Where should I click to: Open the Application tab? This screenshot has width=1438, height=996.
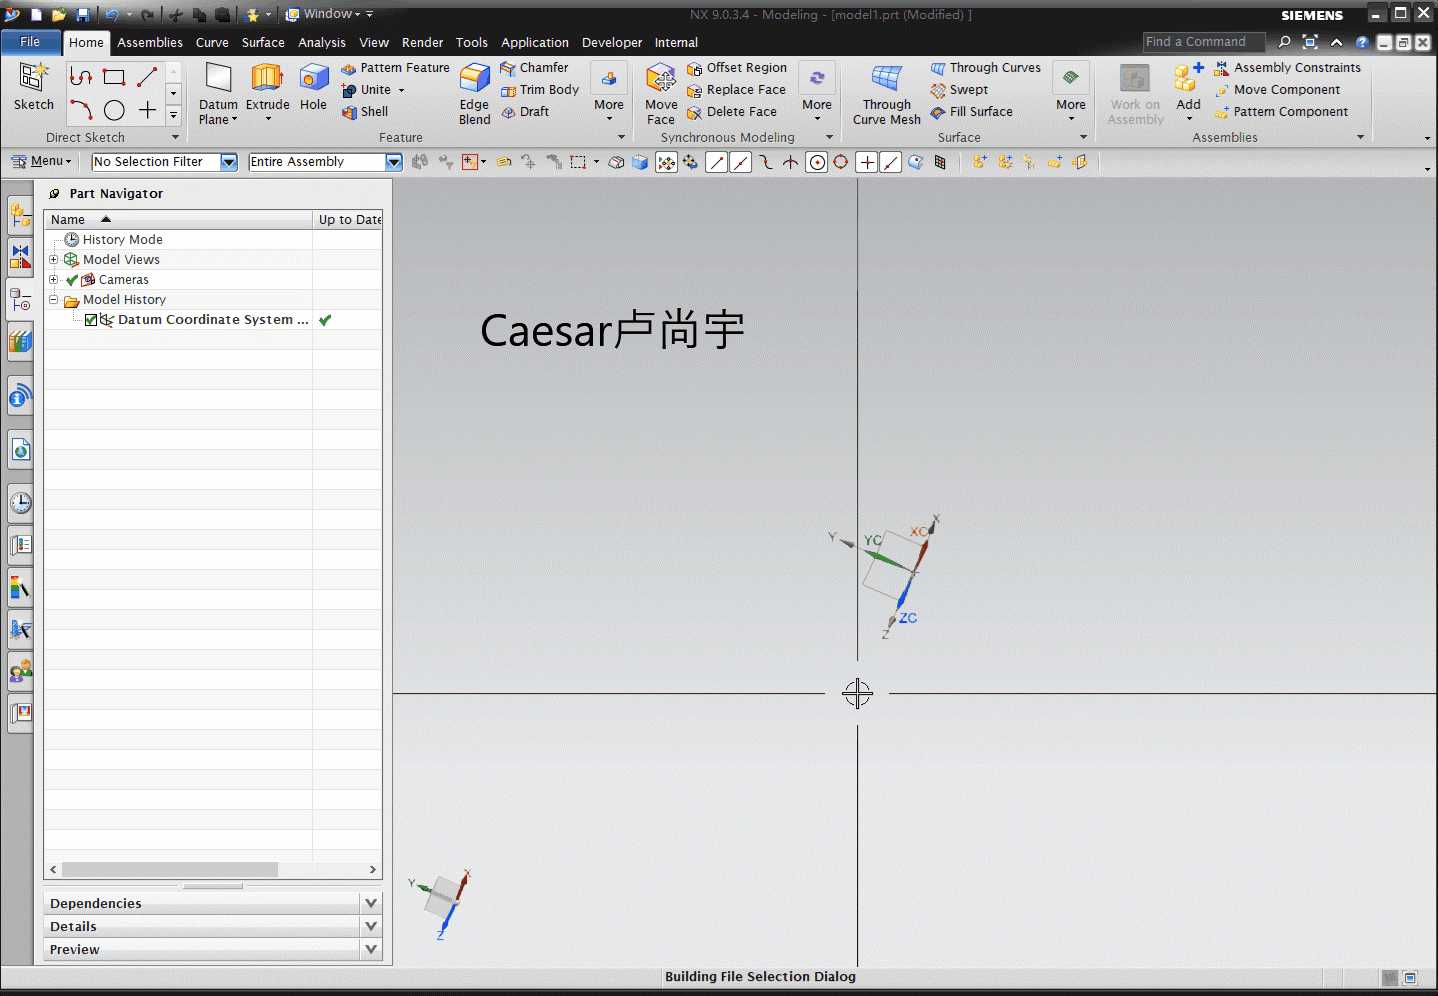(x=535, y=42)
